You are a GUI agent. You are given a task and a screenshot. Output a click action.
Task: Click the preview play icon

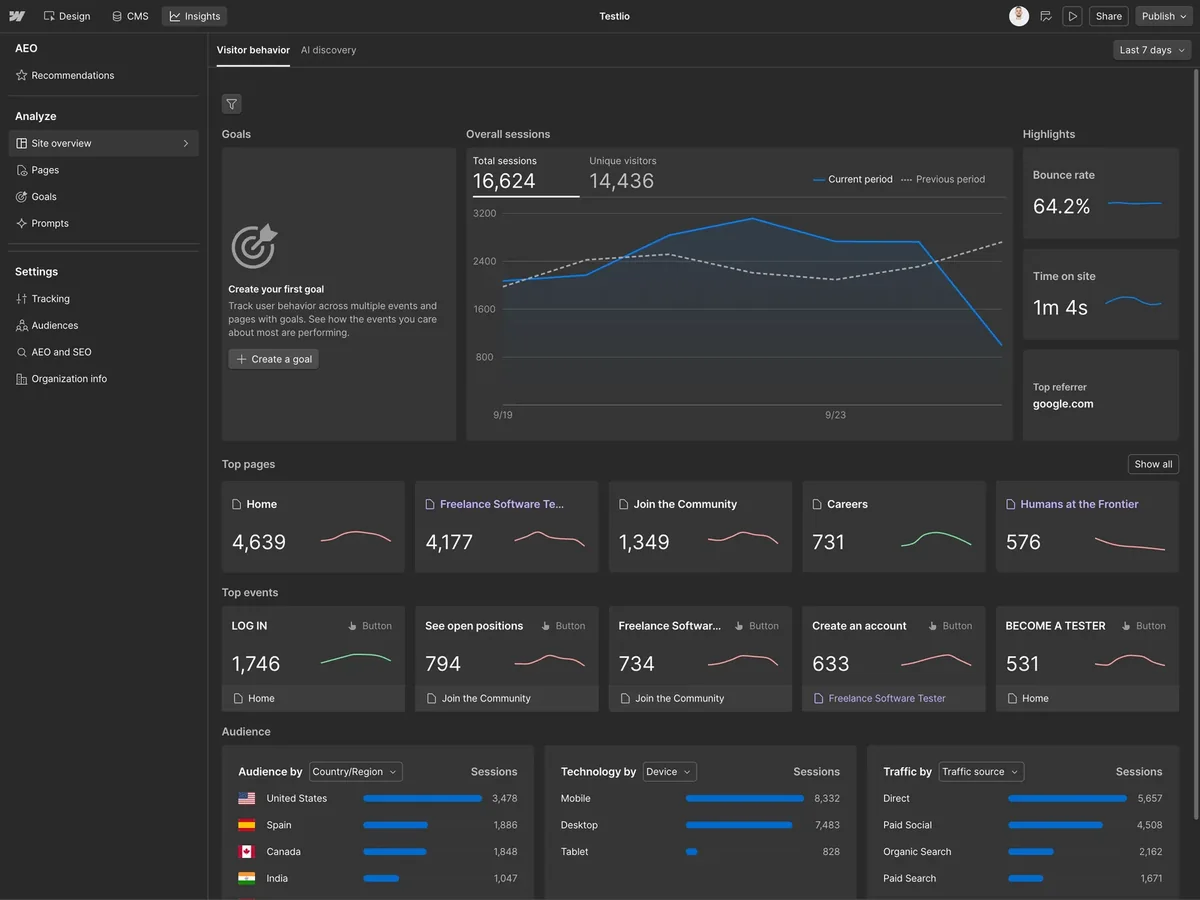[x=1072, y=16]
